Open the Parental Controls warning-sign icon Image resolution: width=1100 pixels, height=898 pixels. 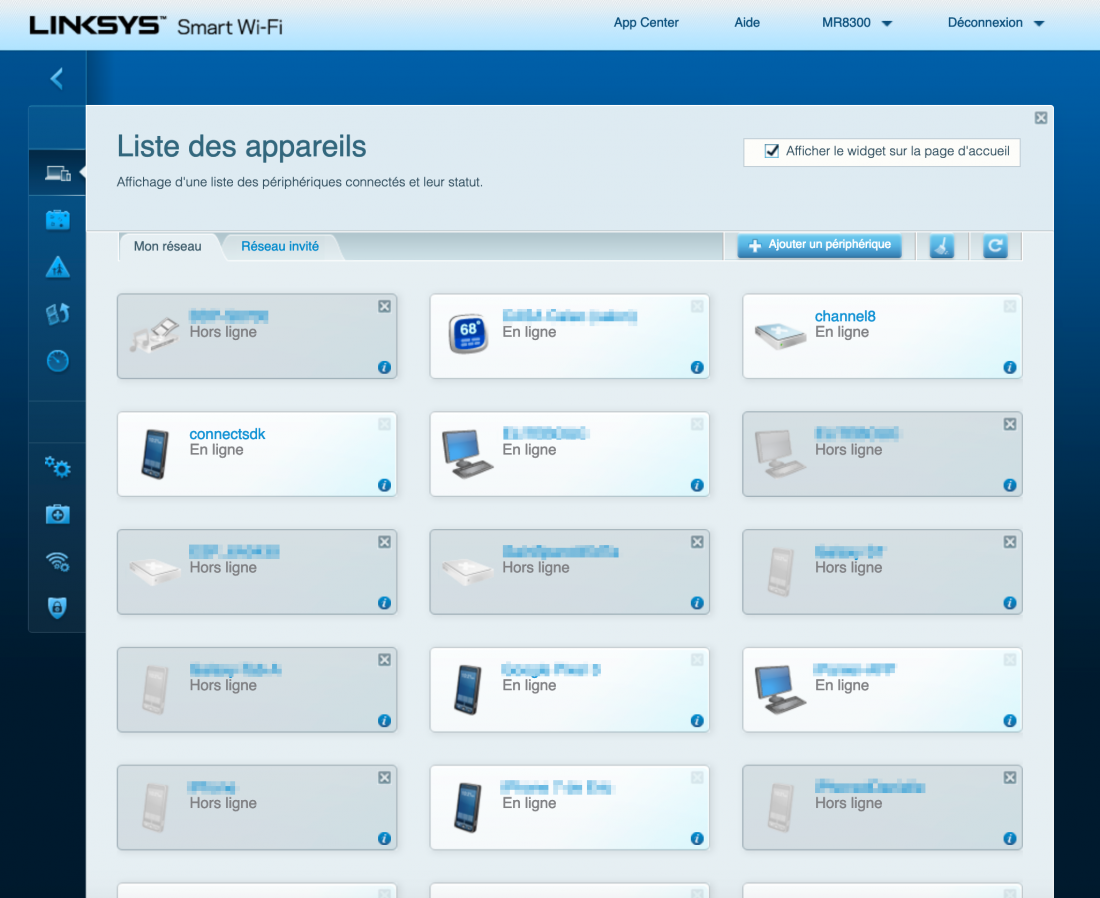[x=58, y=267]
